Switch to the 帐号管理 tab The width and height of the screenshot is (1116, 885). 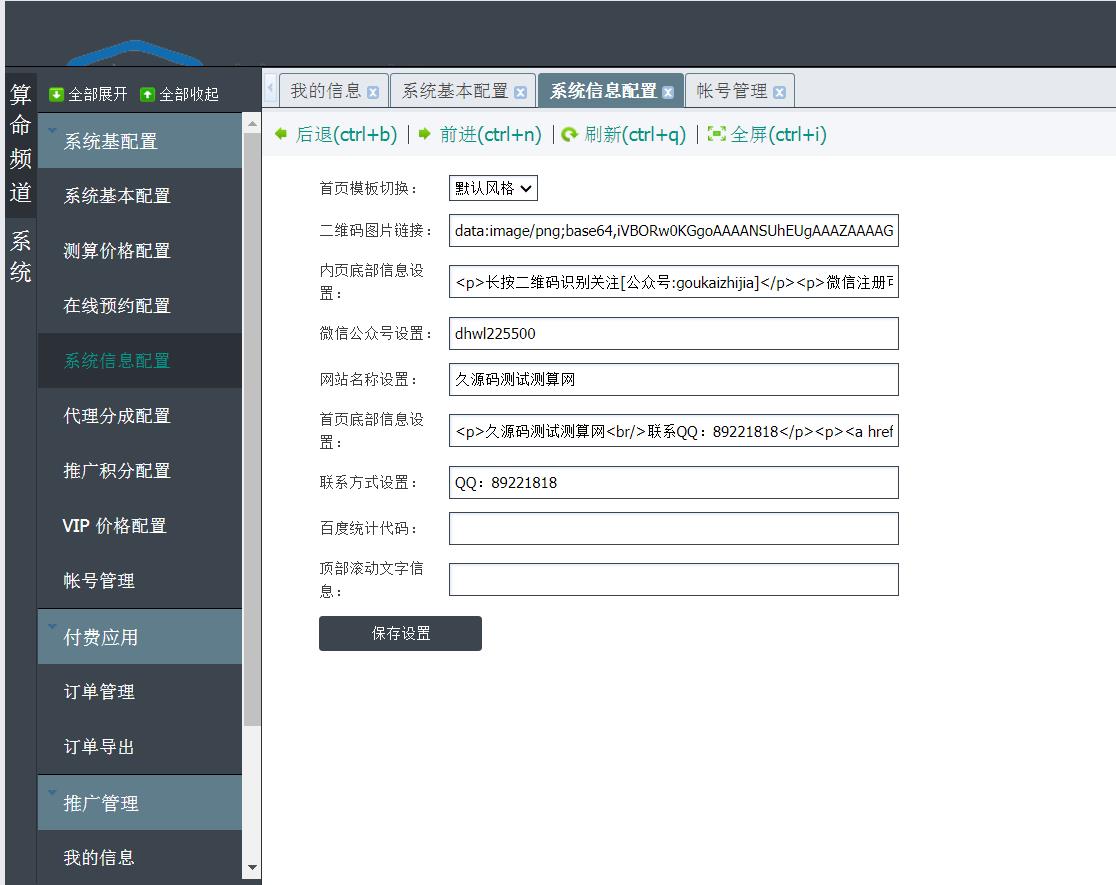click(x=732, y=91)
